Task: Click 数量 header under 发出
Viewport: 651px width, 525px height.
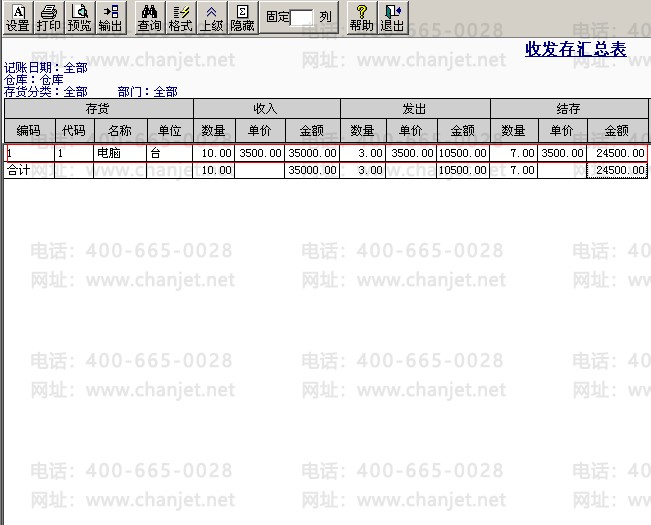Action: pyautogui.click(x=363, y=131)
